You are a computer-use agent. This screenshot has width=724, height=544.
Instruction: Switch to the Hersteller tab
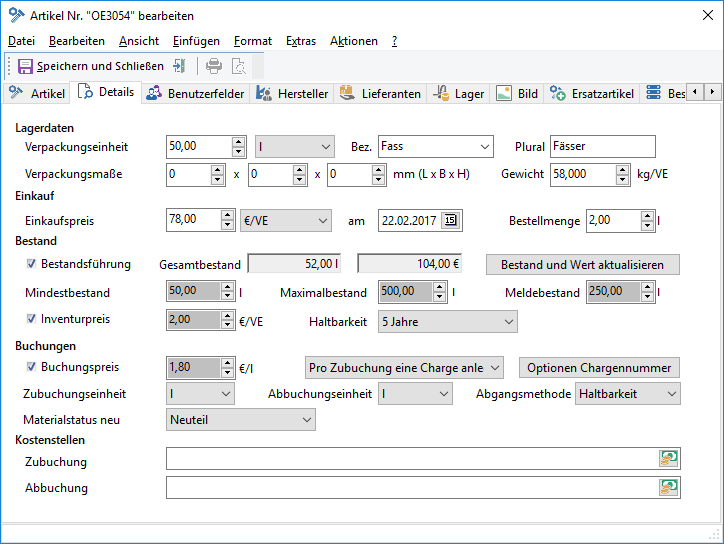pyautogui.click(x=292, y=94)
